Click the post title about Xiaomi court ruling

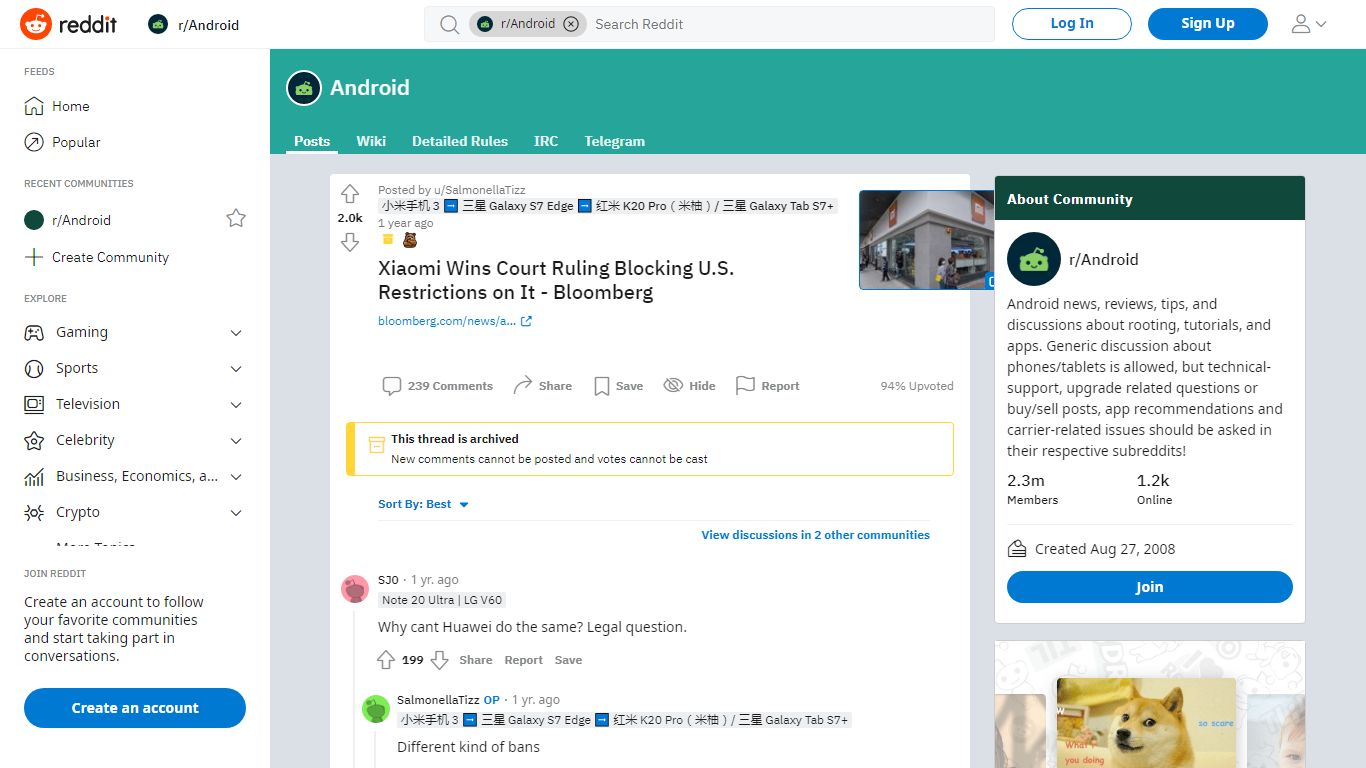click(x=556, y=280)
